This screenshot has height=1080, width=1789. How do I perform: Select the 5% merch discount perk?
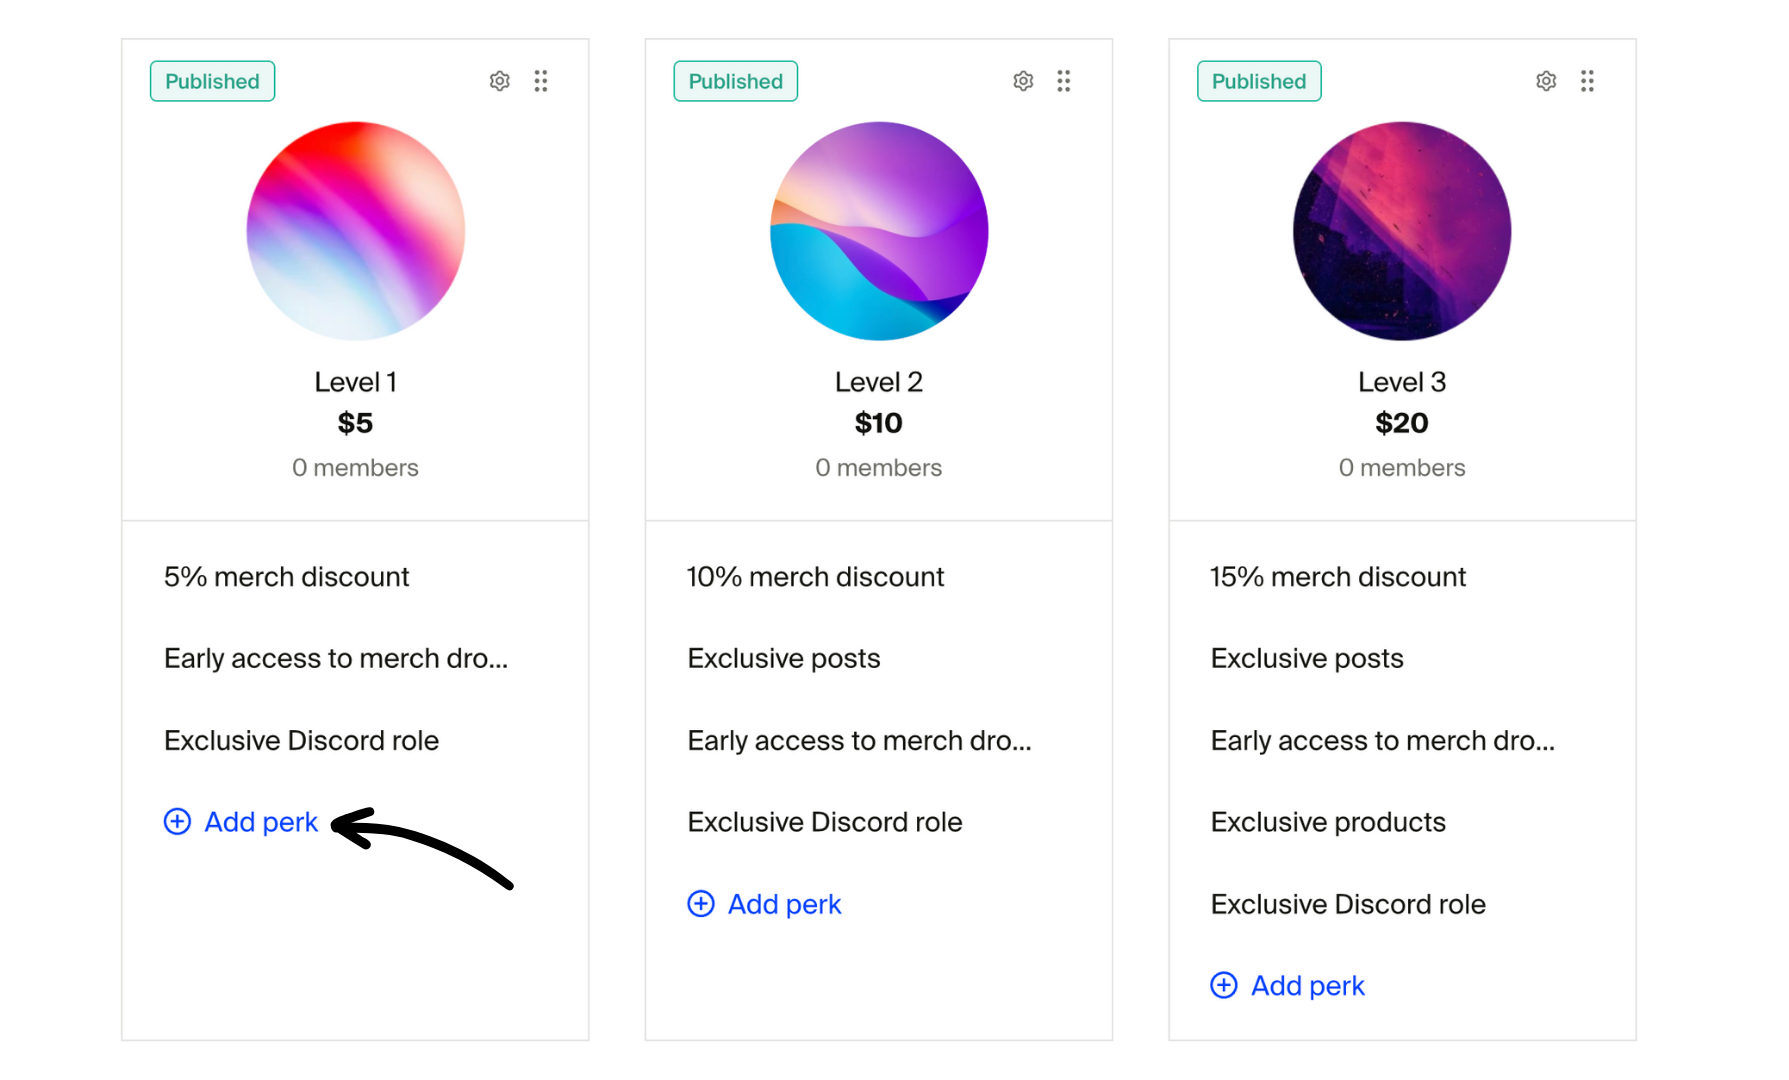point(287,577)
